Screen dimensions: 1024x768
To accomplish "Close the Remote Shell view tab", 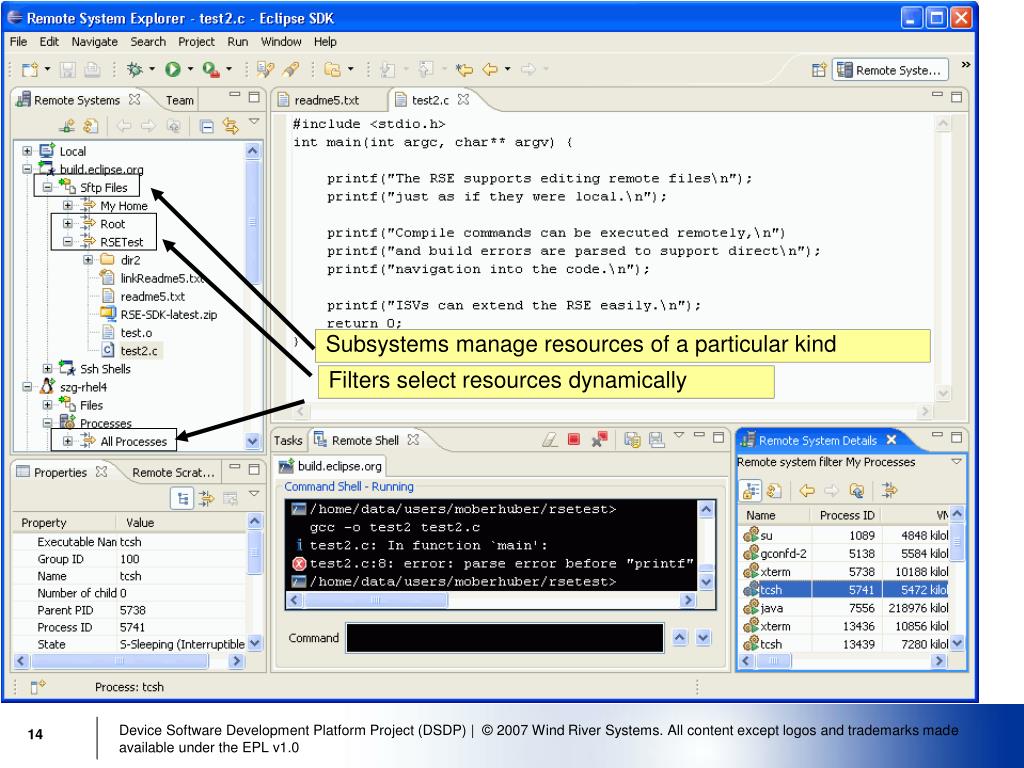I will (413, 440).
